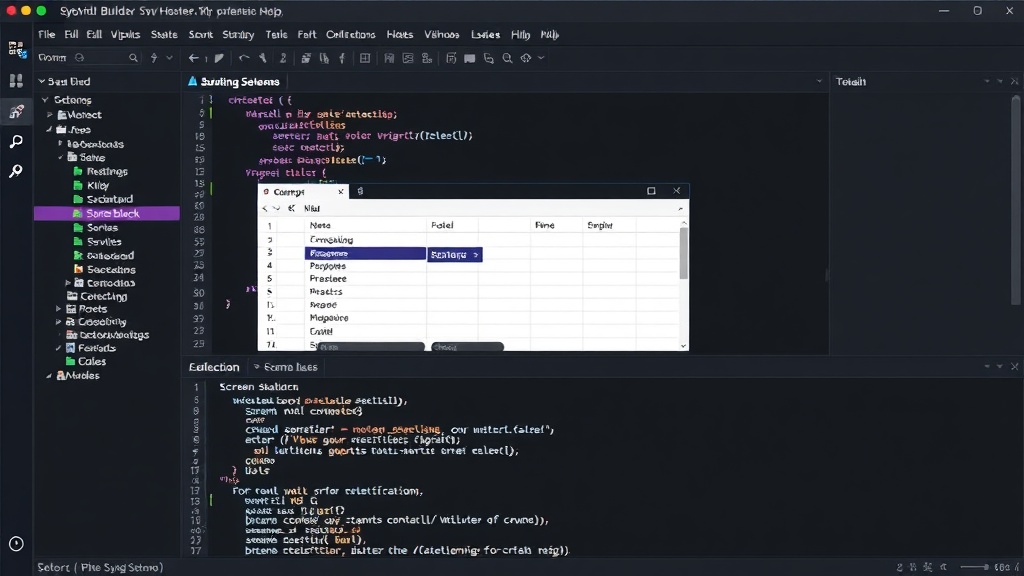Select the "Restings" item in the tree
The height and width of the screenshot is (576, 1024).
(x=107, y=171)
